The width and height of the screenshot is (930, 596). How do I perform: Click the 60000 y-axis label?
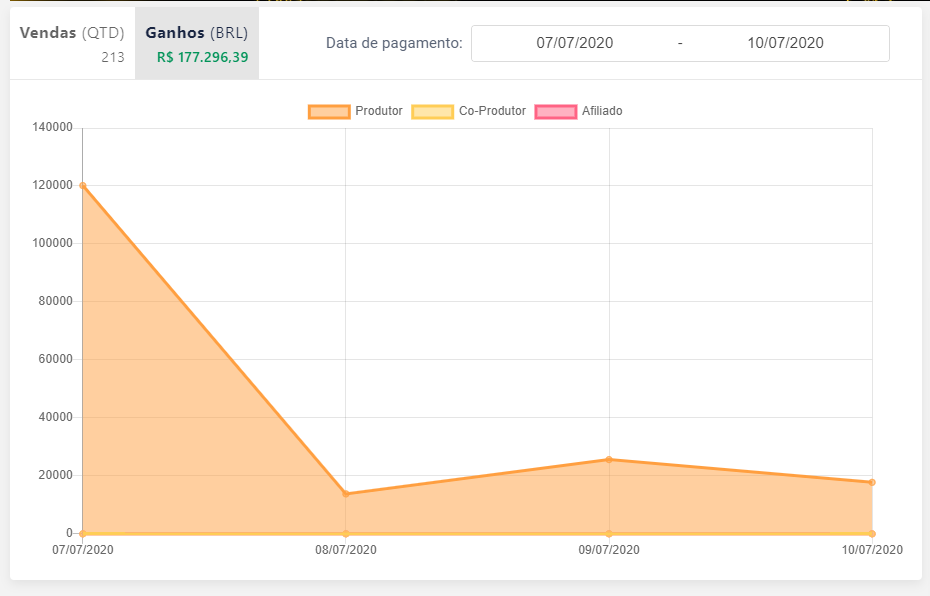pyautogui.click(x=55, y=359)
